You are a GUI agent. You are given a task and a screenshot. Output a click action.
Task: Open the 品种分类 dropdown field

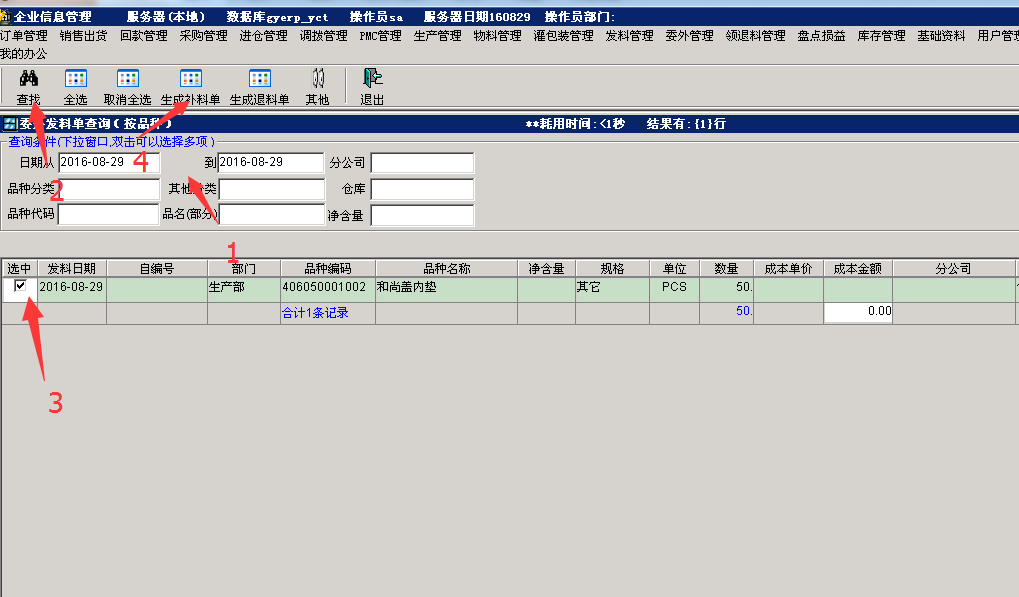coord(108,189)
